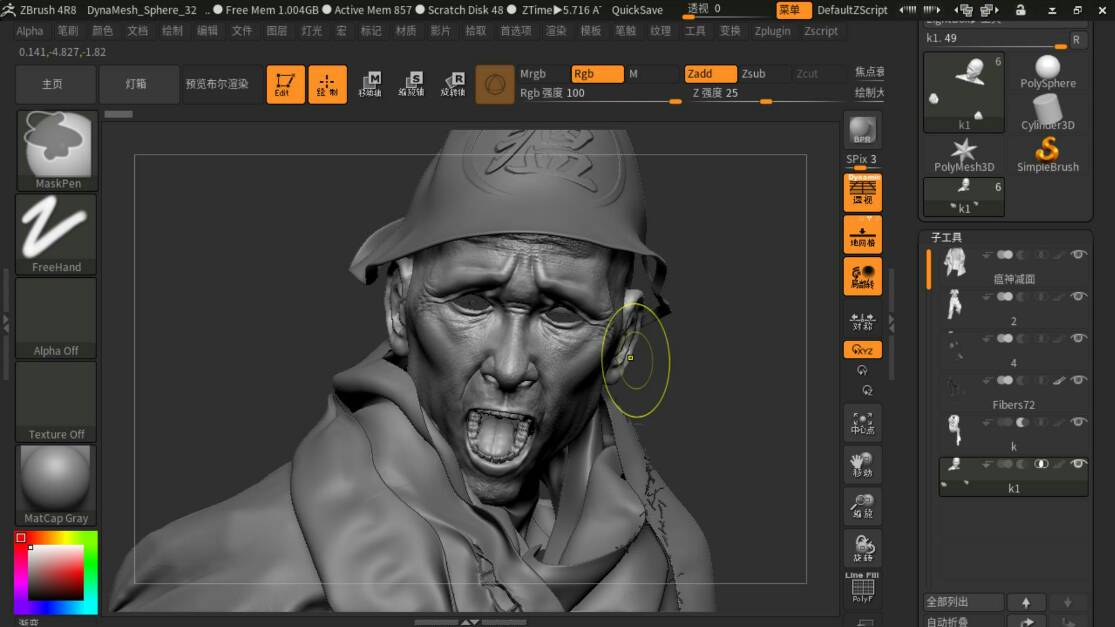This screenshot has height=627, width=1115.
Task: Click the LightBox (灯箱) button
Action: [x=136, y=84]
